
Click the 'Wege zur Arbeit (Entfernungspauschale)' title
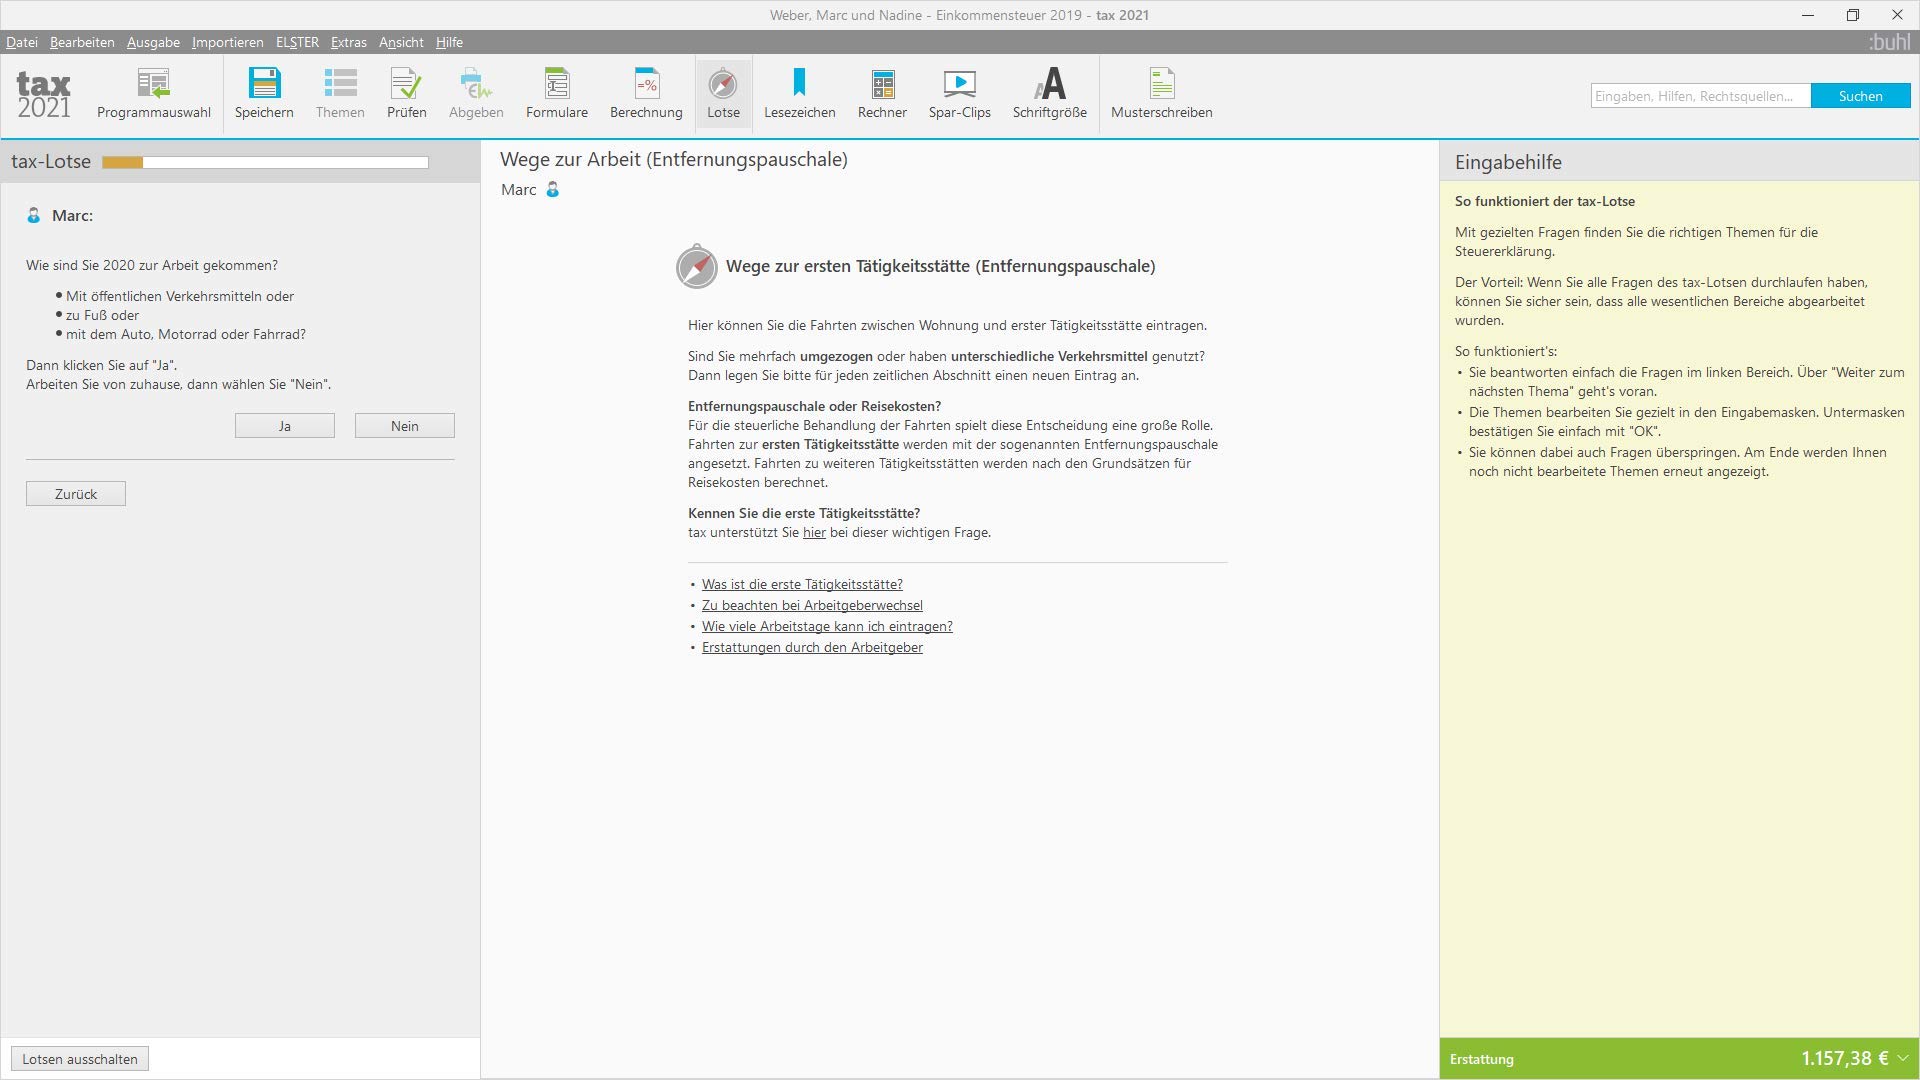[x=674, y=160]
